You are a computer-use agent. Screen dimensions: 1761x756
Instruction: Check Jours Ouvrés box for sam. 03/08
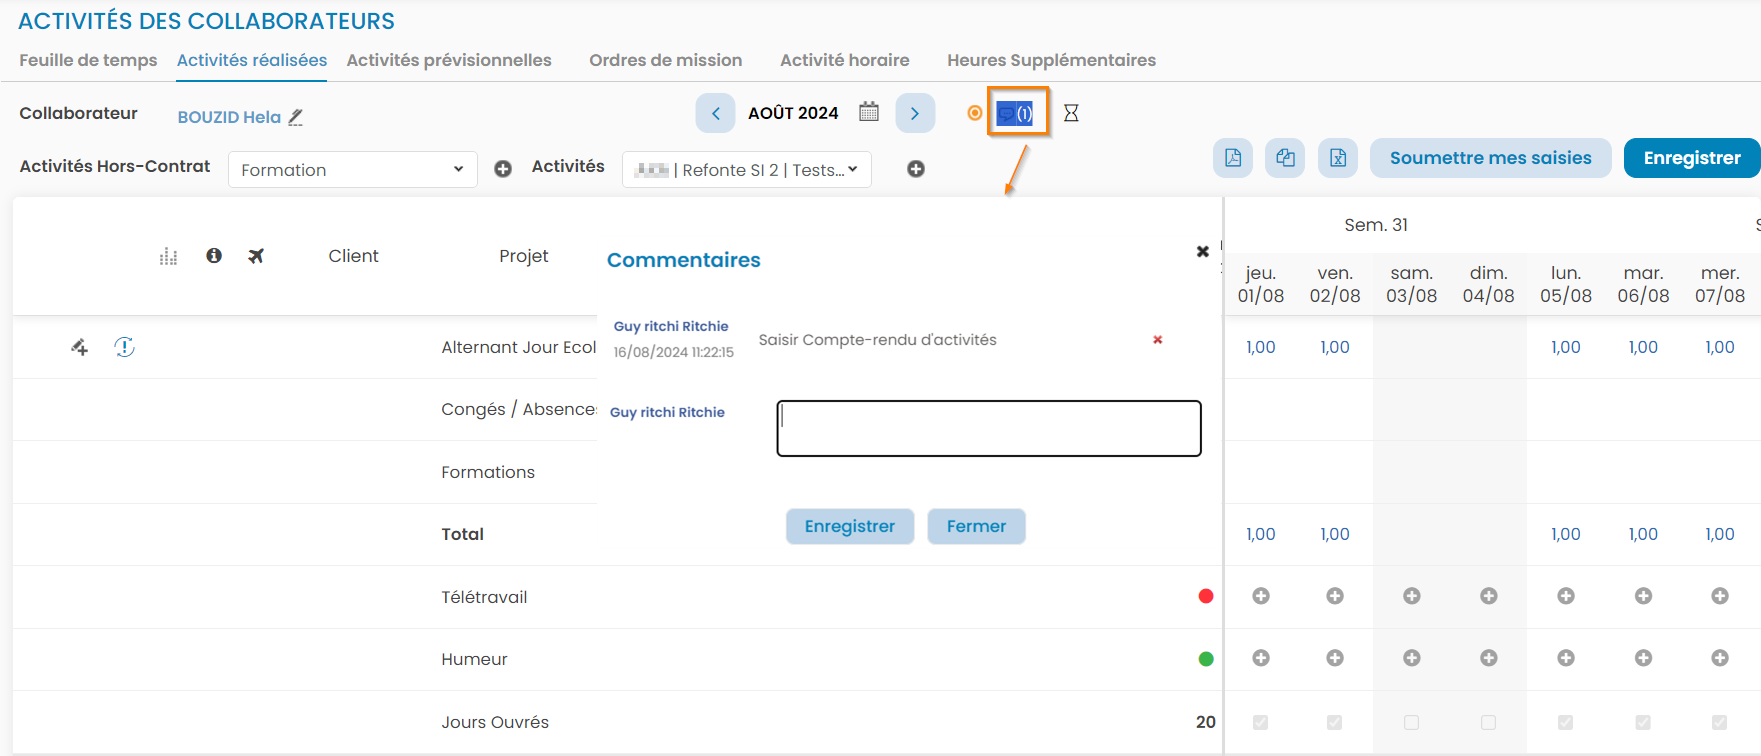tap(1411, 722)
